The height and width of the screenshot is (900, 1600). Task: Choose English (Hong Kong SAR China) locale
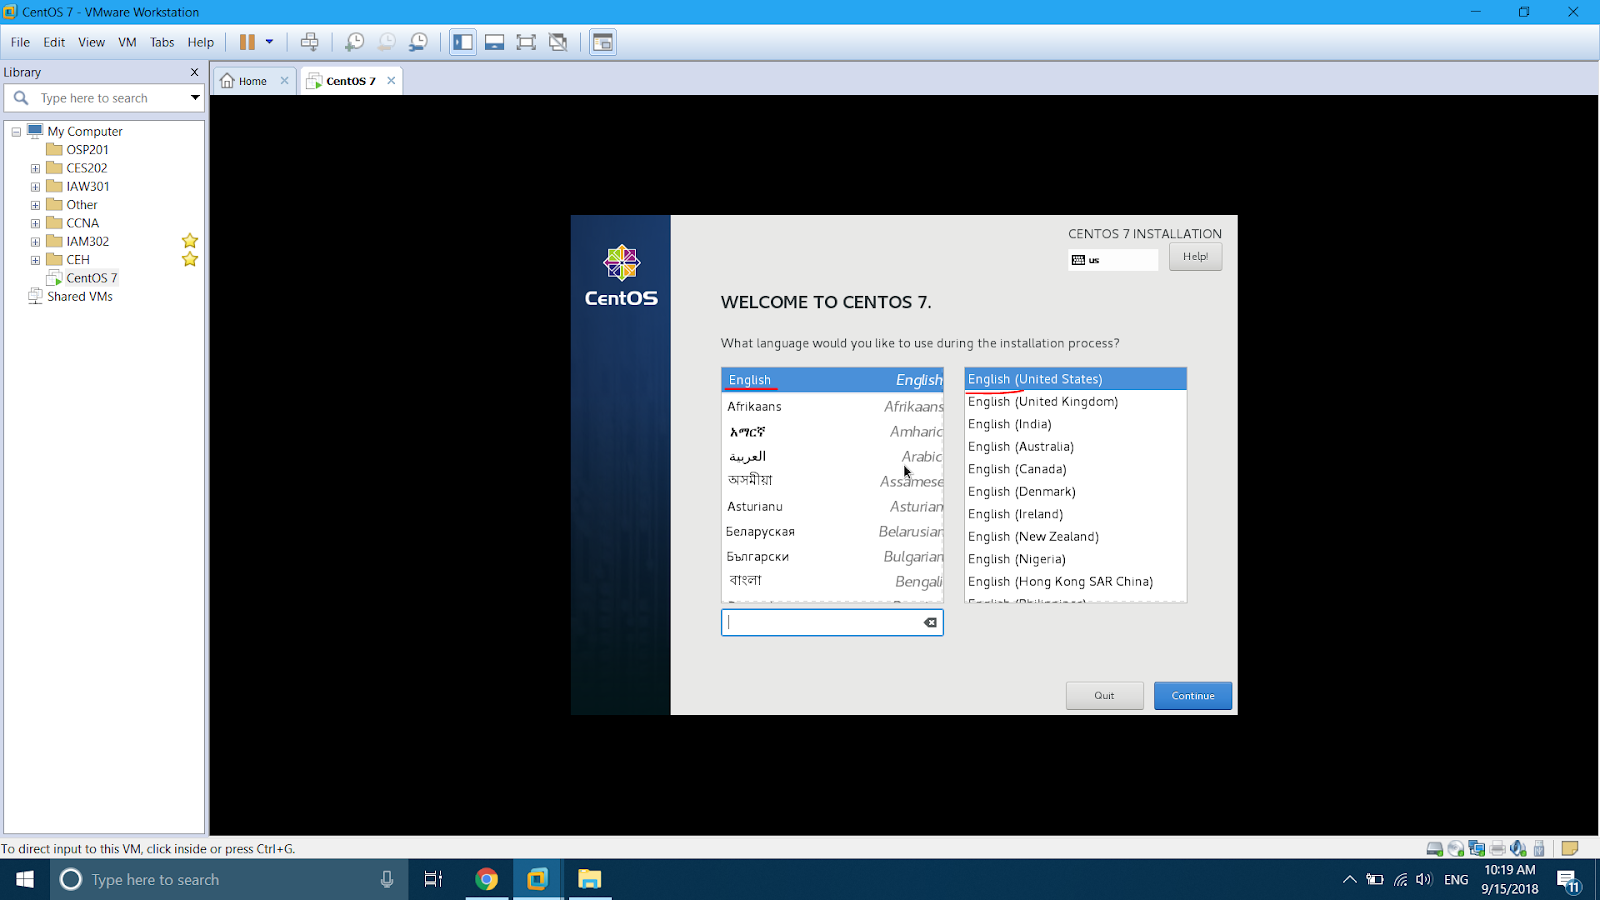[x=1075, y=582]
